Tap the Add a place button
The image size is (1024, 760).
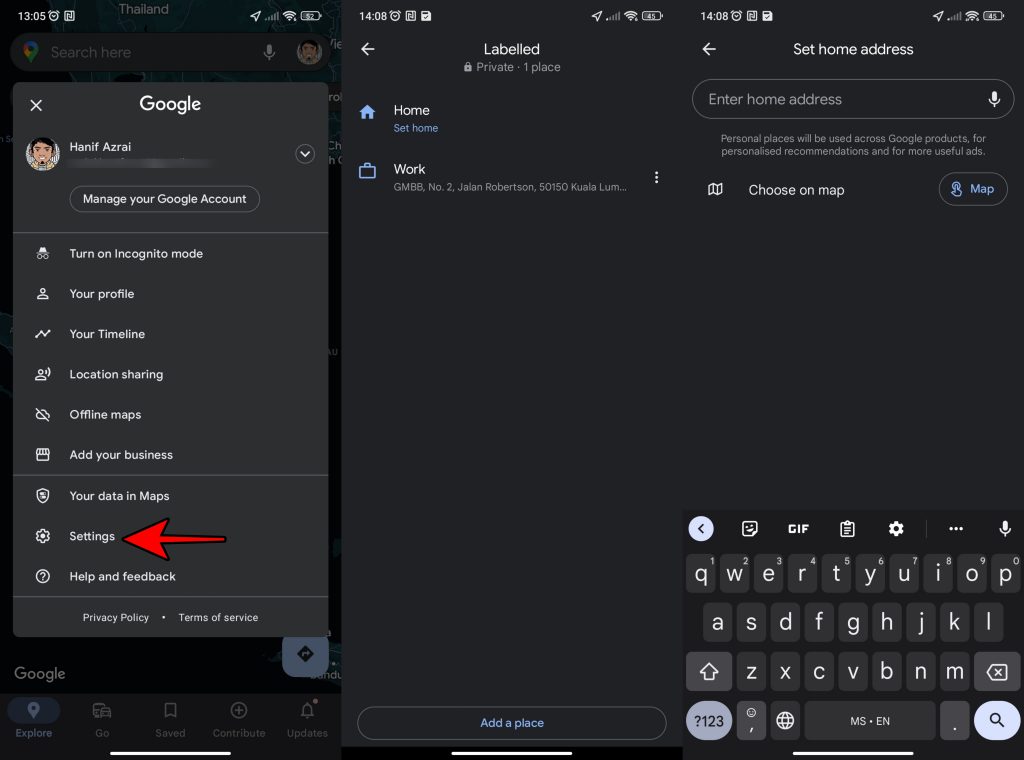512,723
